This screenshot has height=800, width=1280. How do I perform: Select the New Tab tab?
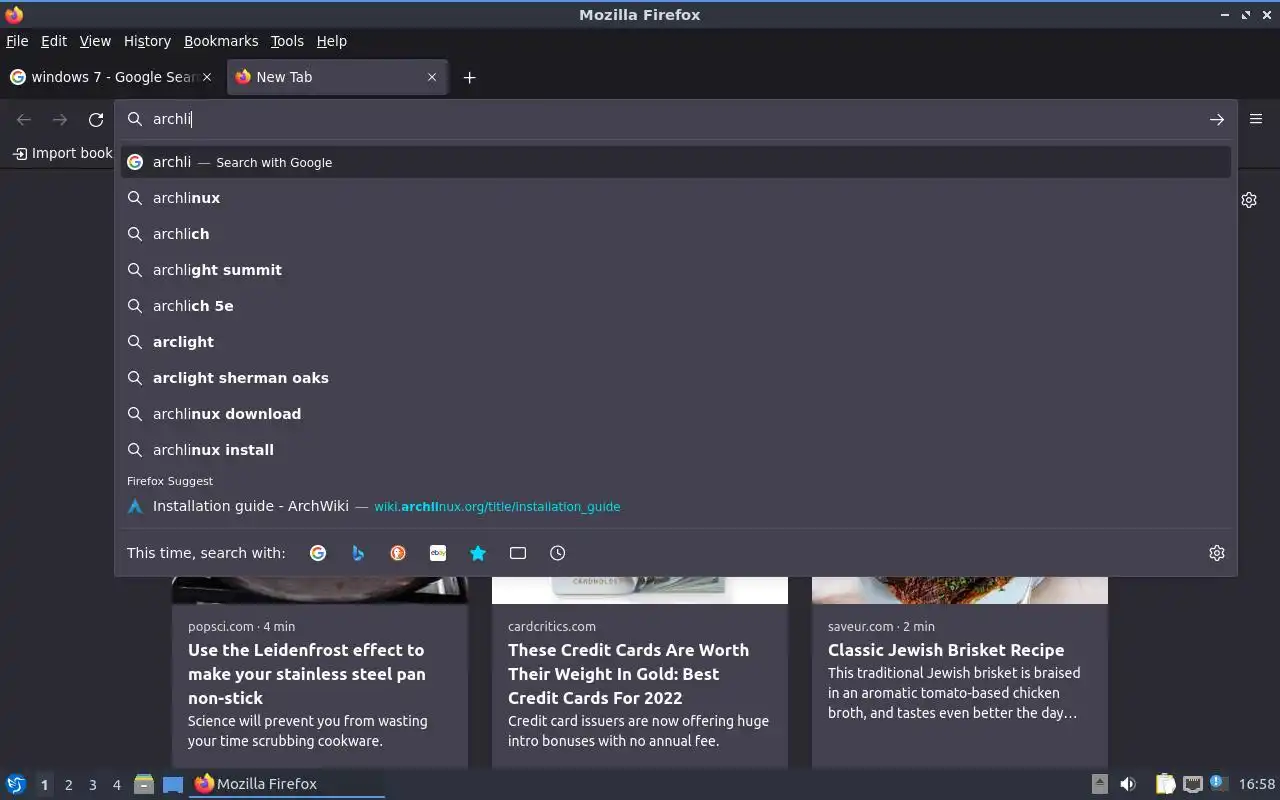337,77
